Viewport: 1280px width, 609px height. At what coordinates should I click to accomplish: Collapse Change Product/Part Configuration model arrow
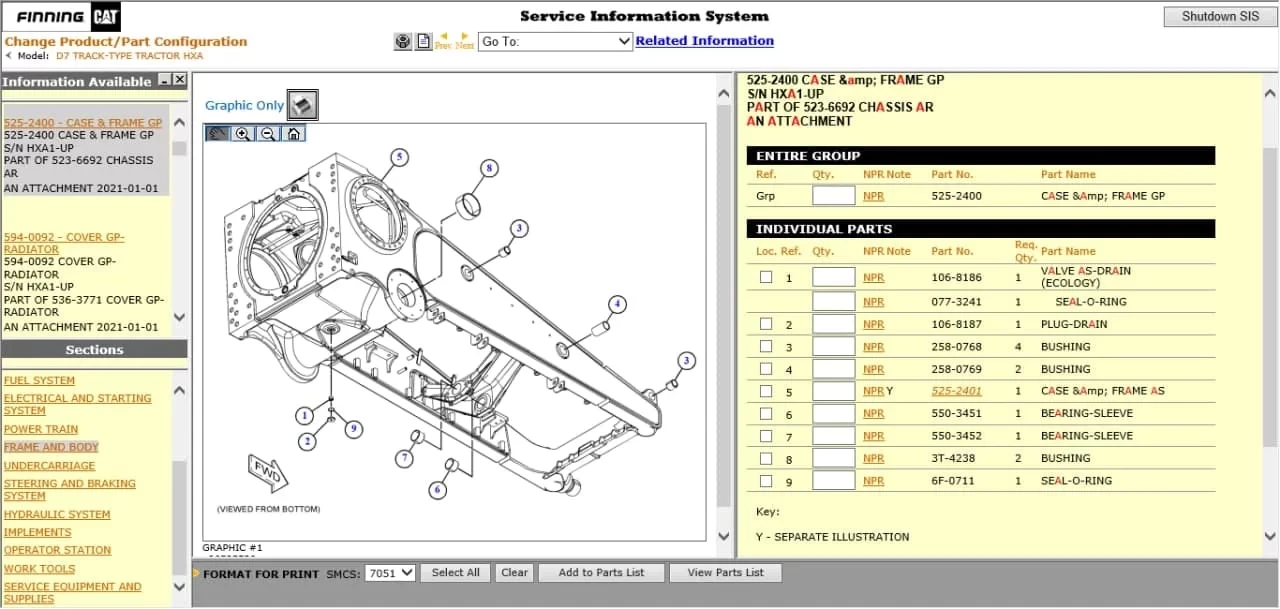[x=9, y=56]
